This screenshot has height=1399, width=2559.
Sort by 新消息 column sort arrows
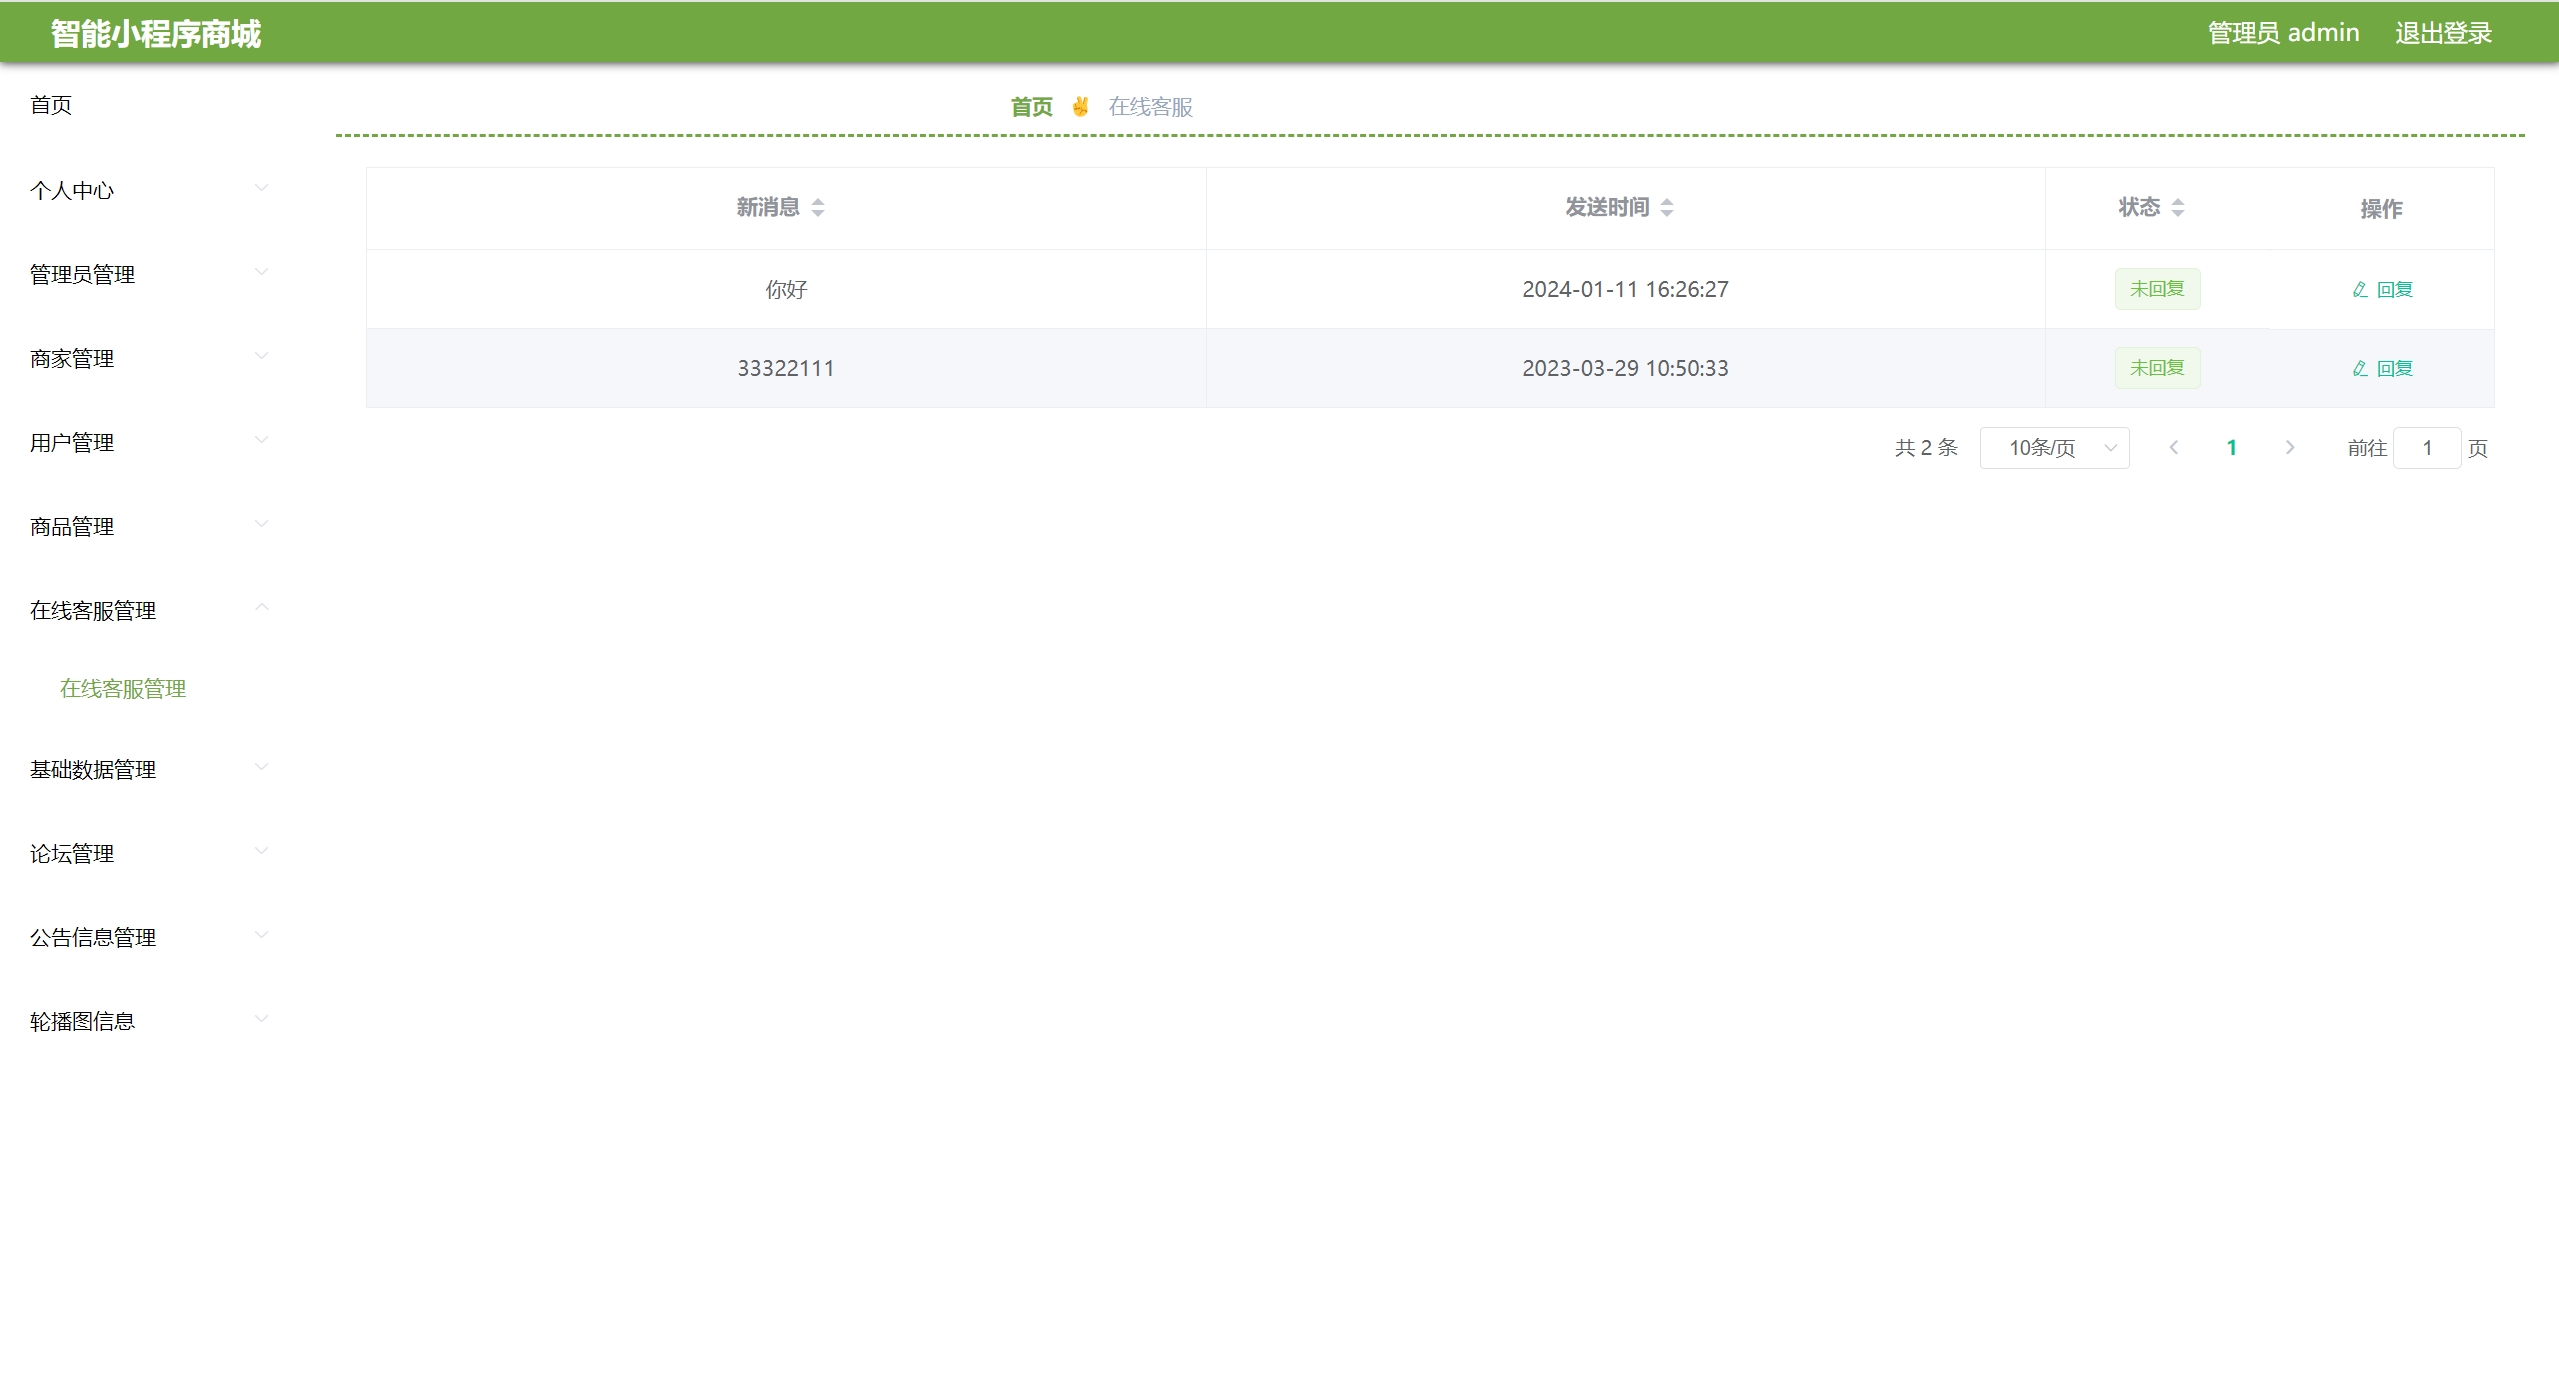[818, 207]
